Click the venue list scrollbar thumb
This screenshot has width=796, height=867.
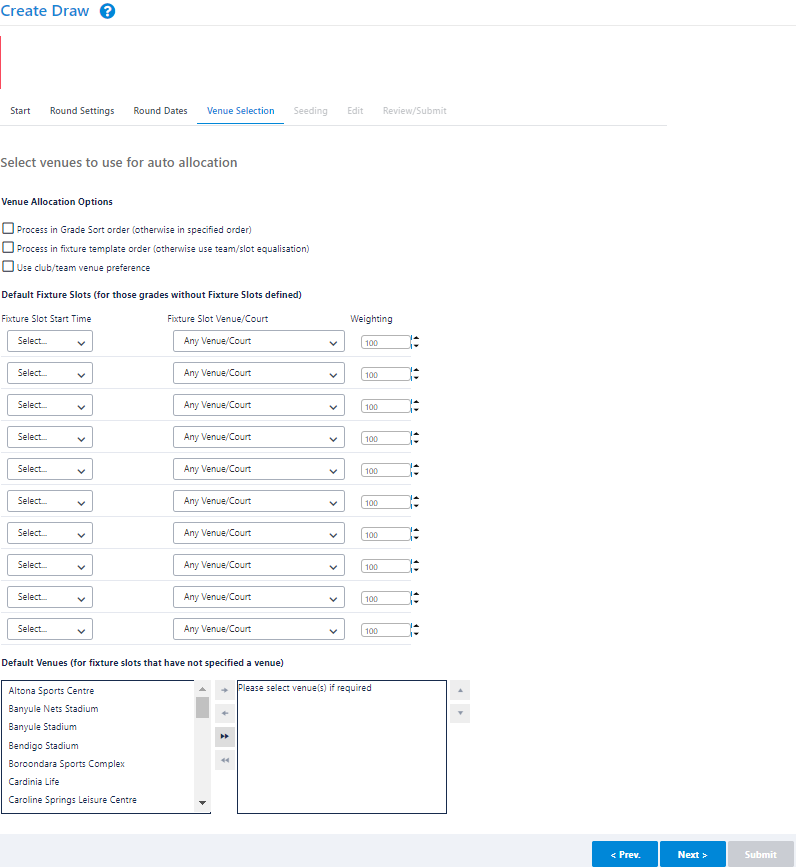pos(202,707)
